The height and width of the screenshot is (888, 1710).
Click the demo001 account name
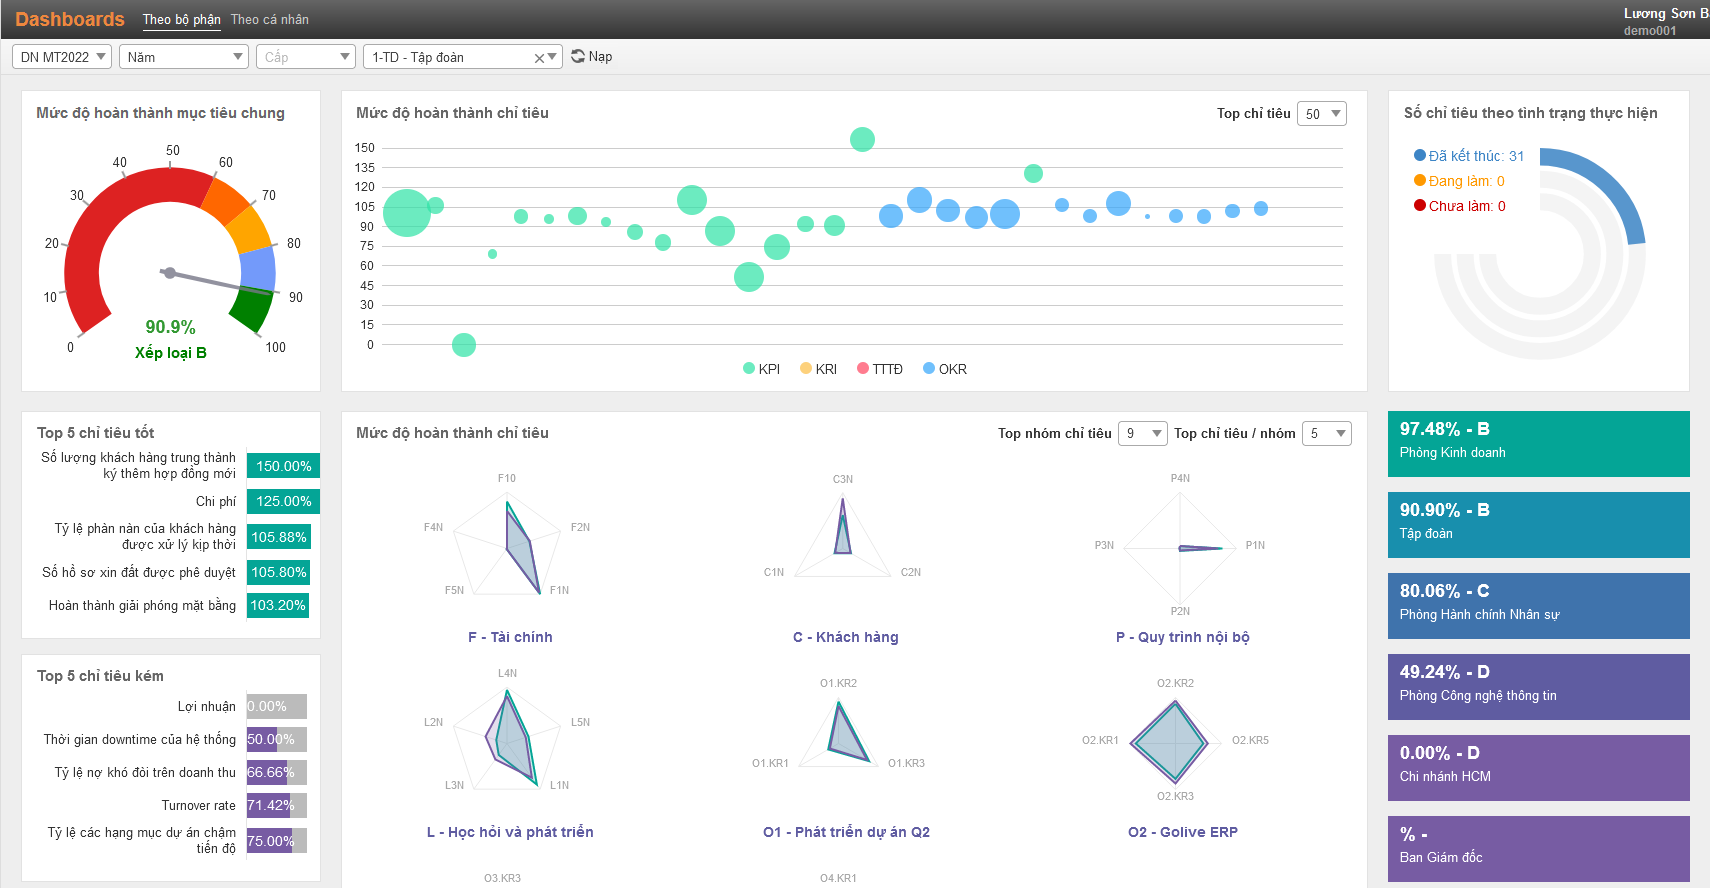tap(1650, 31)
